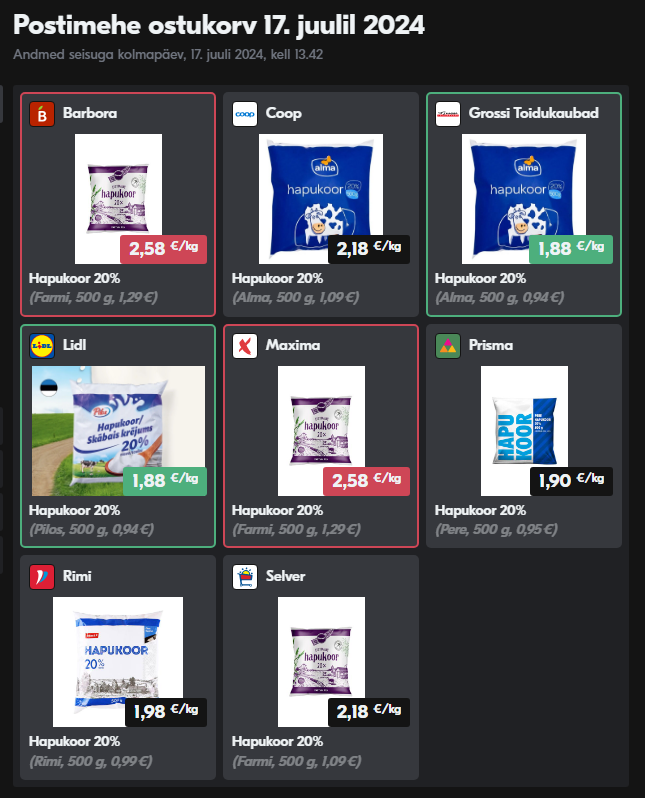The width and height of the screenshot is (645, 798).
Task: Click the 2,18 €/kg price badge in Coop
Action: click(x=369, y=249)
